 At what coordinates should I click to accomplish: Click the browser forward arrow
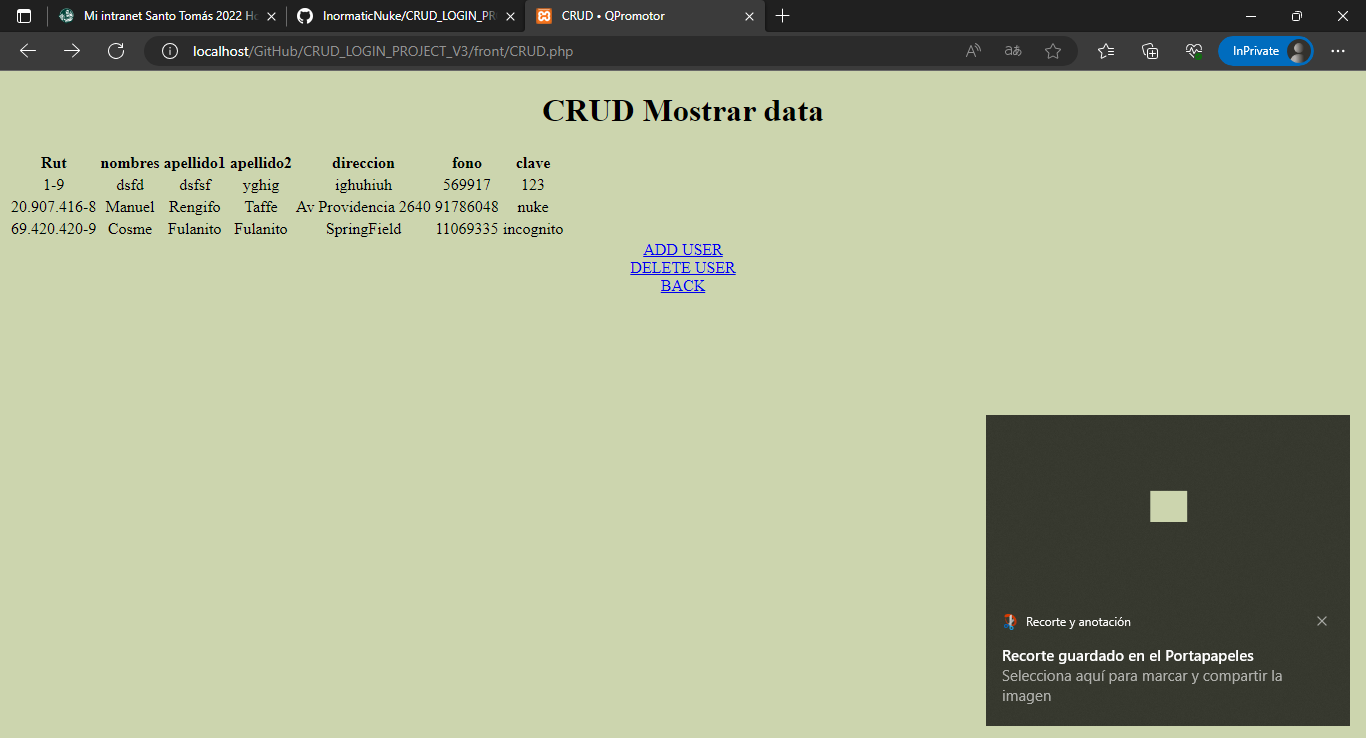tap(71, 51)
